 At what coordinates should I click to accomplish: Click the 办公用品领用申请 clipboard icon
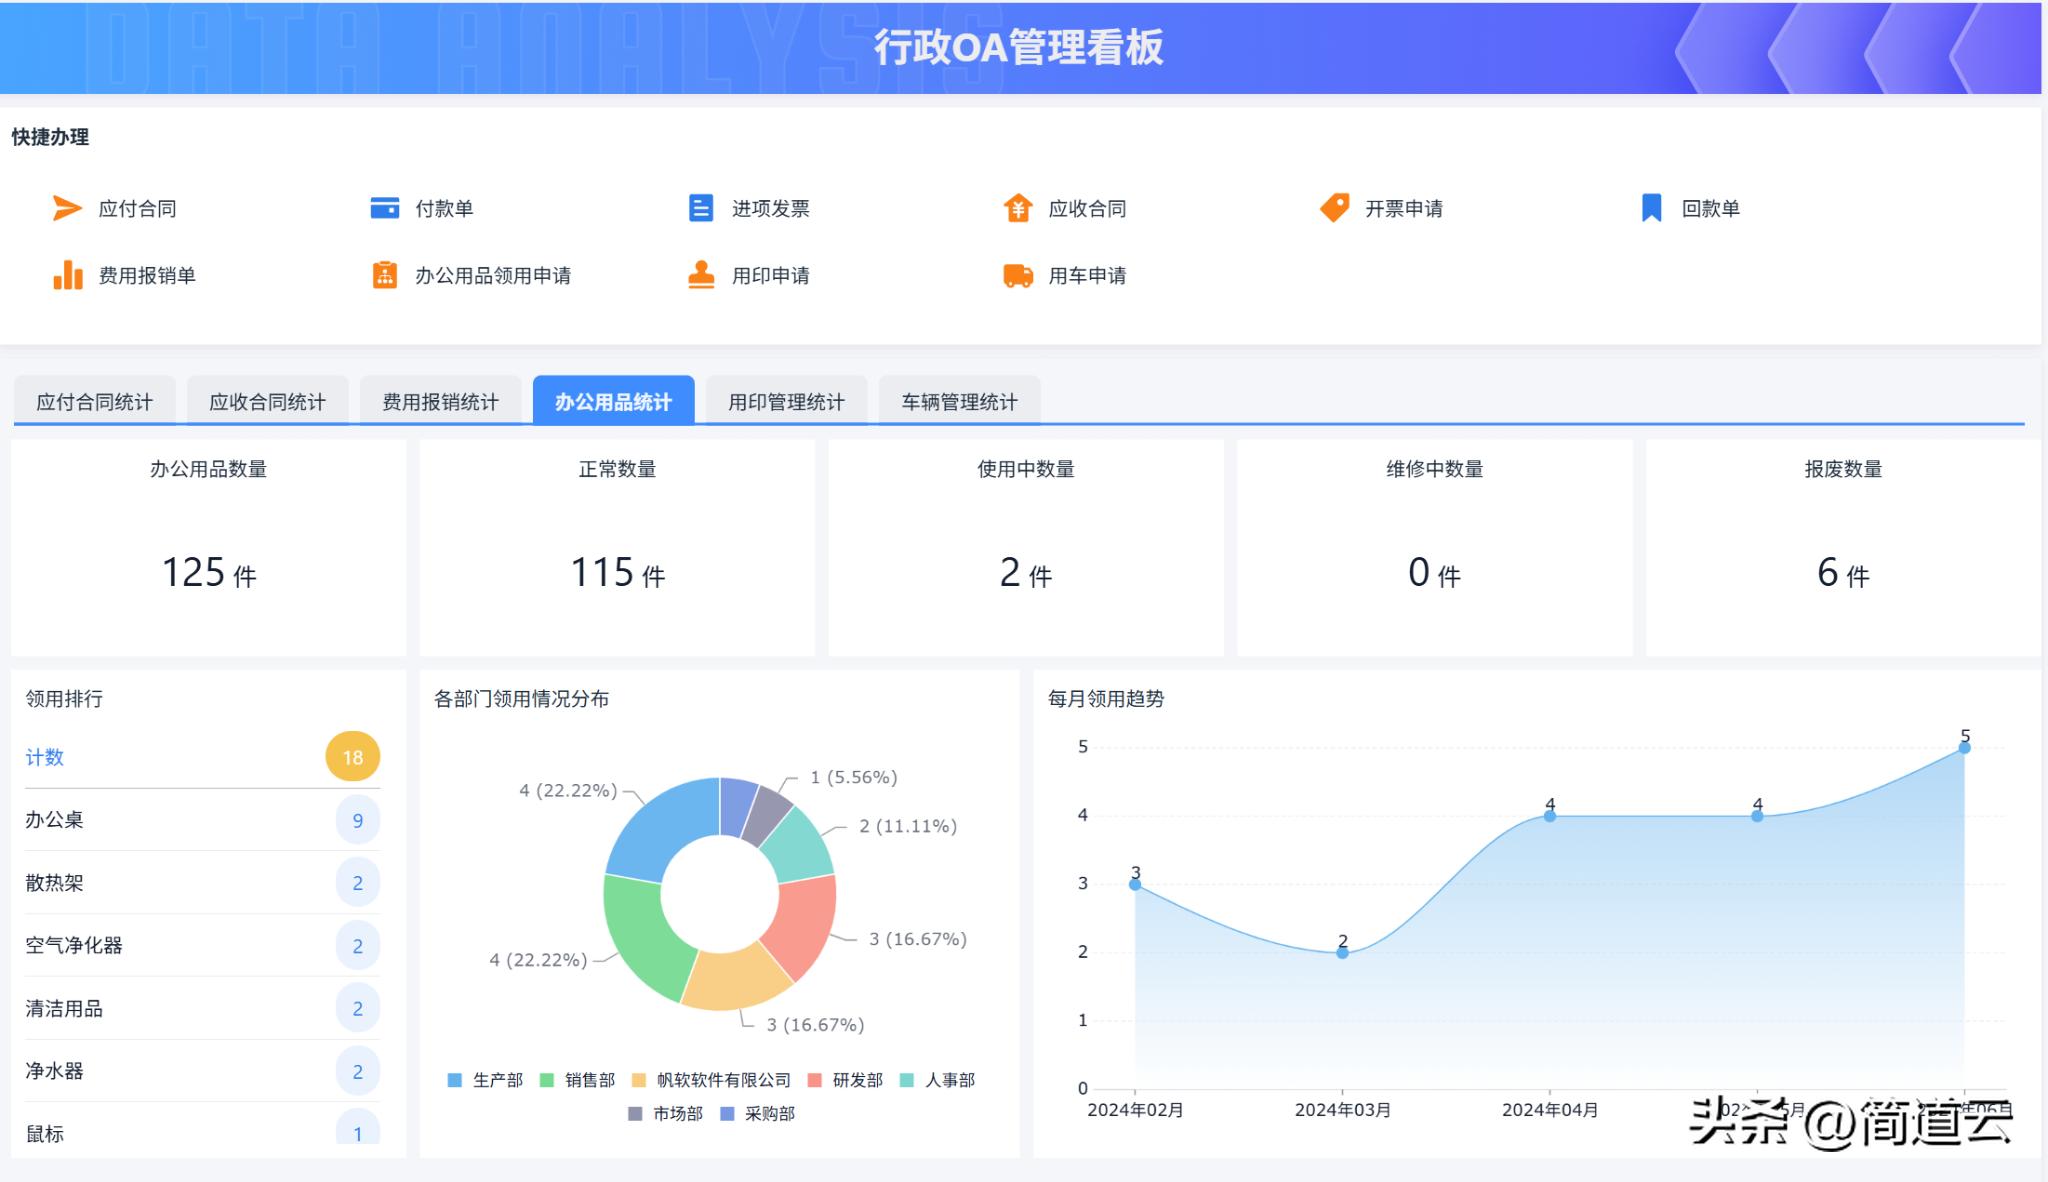(385, 275)
